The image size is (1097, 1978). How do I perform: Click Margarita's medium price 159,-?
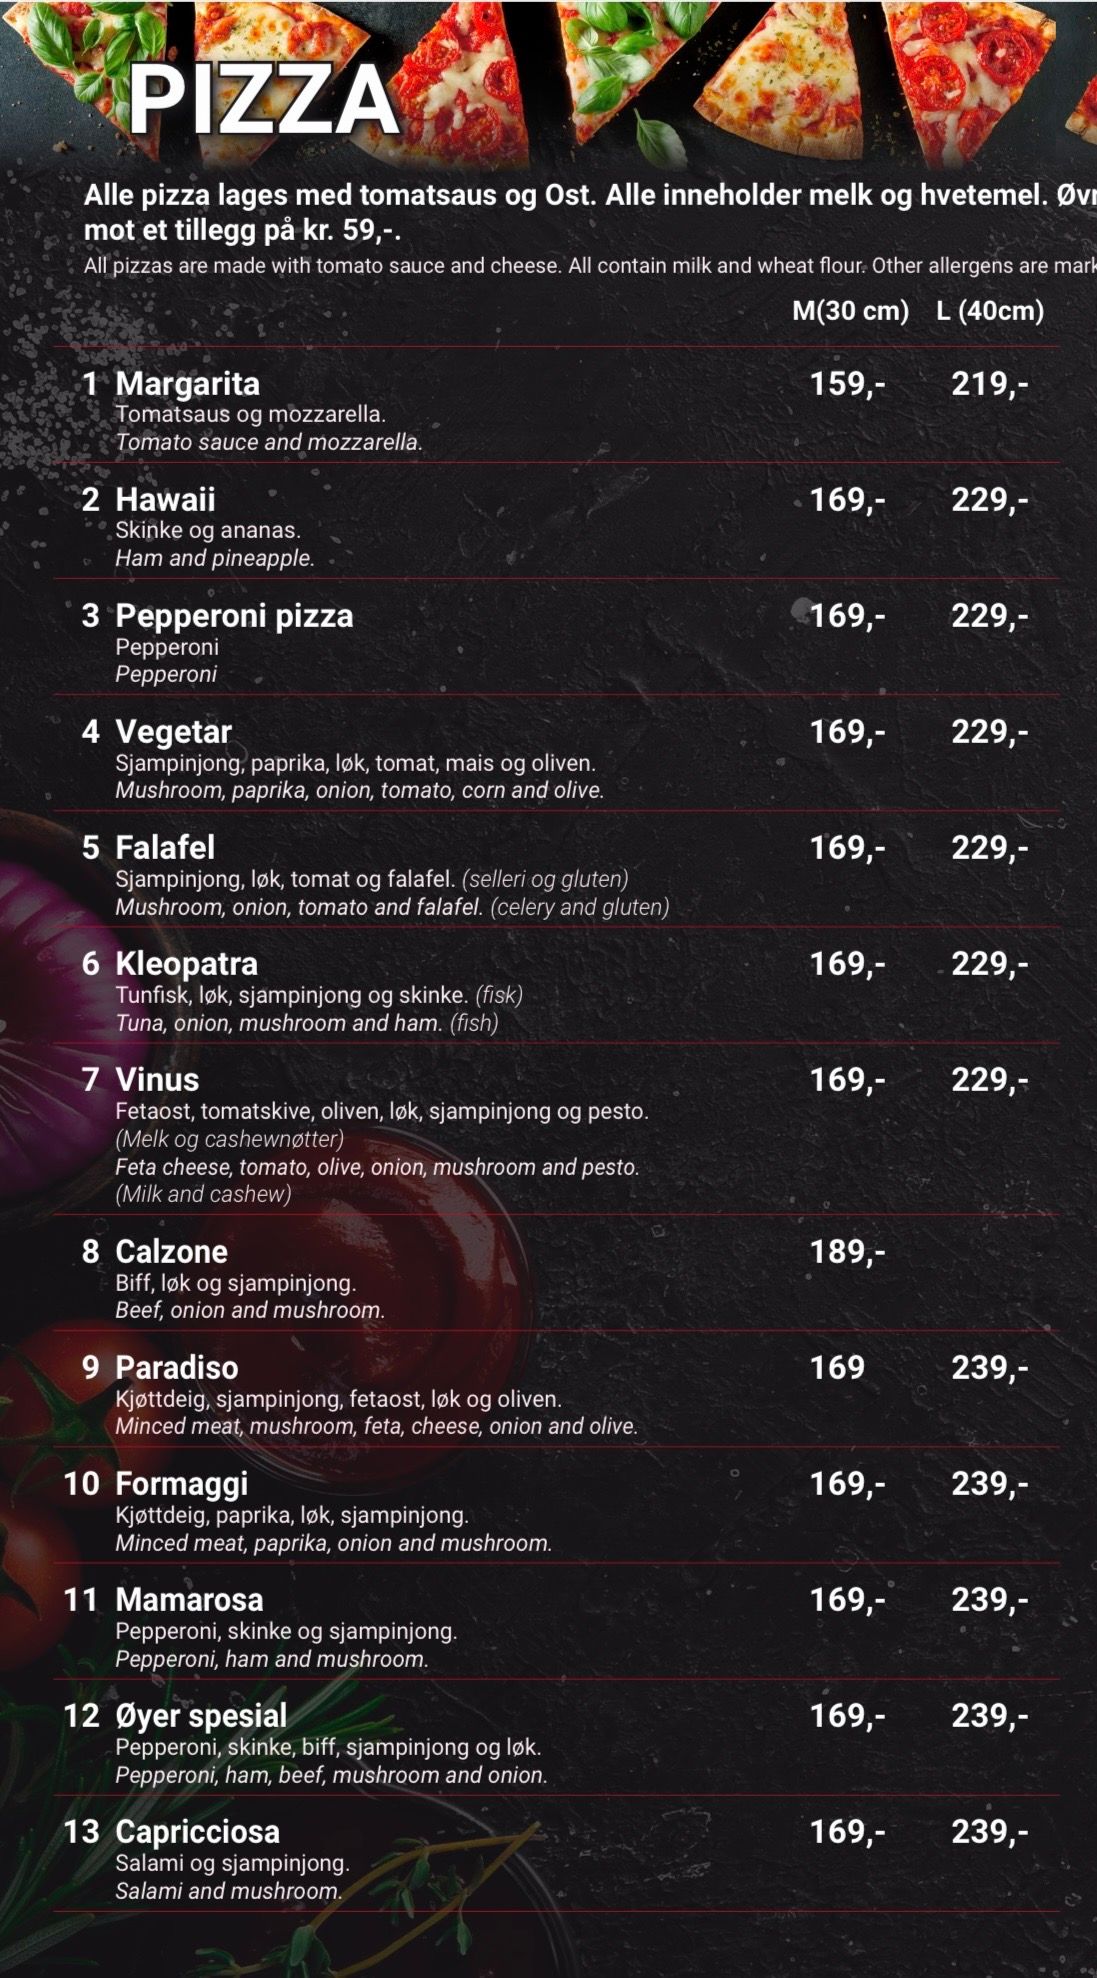(847, 383)
